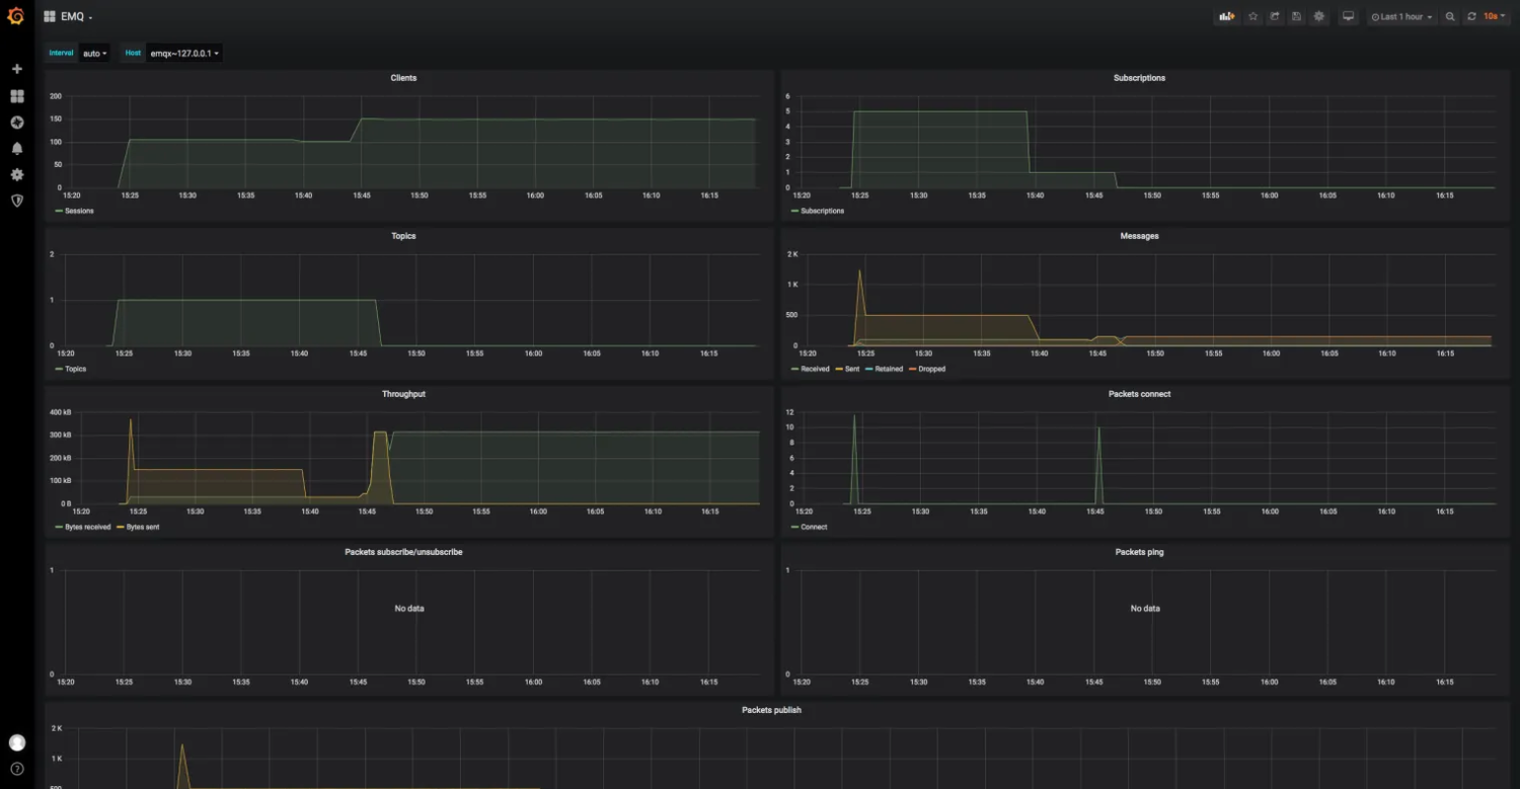Zoom out time range magnifier icon

(1450, 17)
